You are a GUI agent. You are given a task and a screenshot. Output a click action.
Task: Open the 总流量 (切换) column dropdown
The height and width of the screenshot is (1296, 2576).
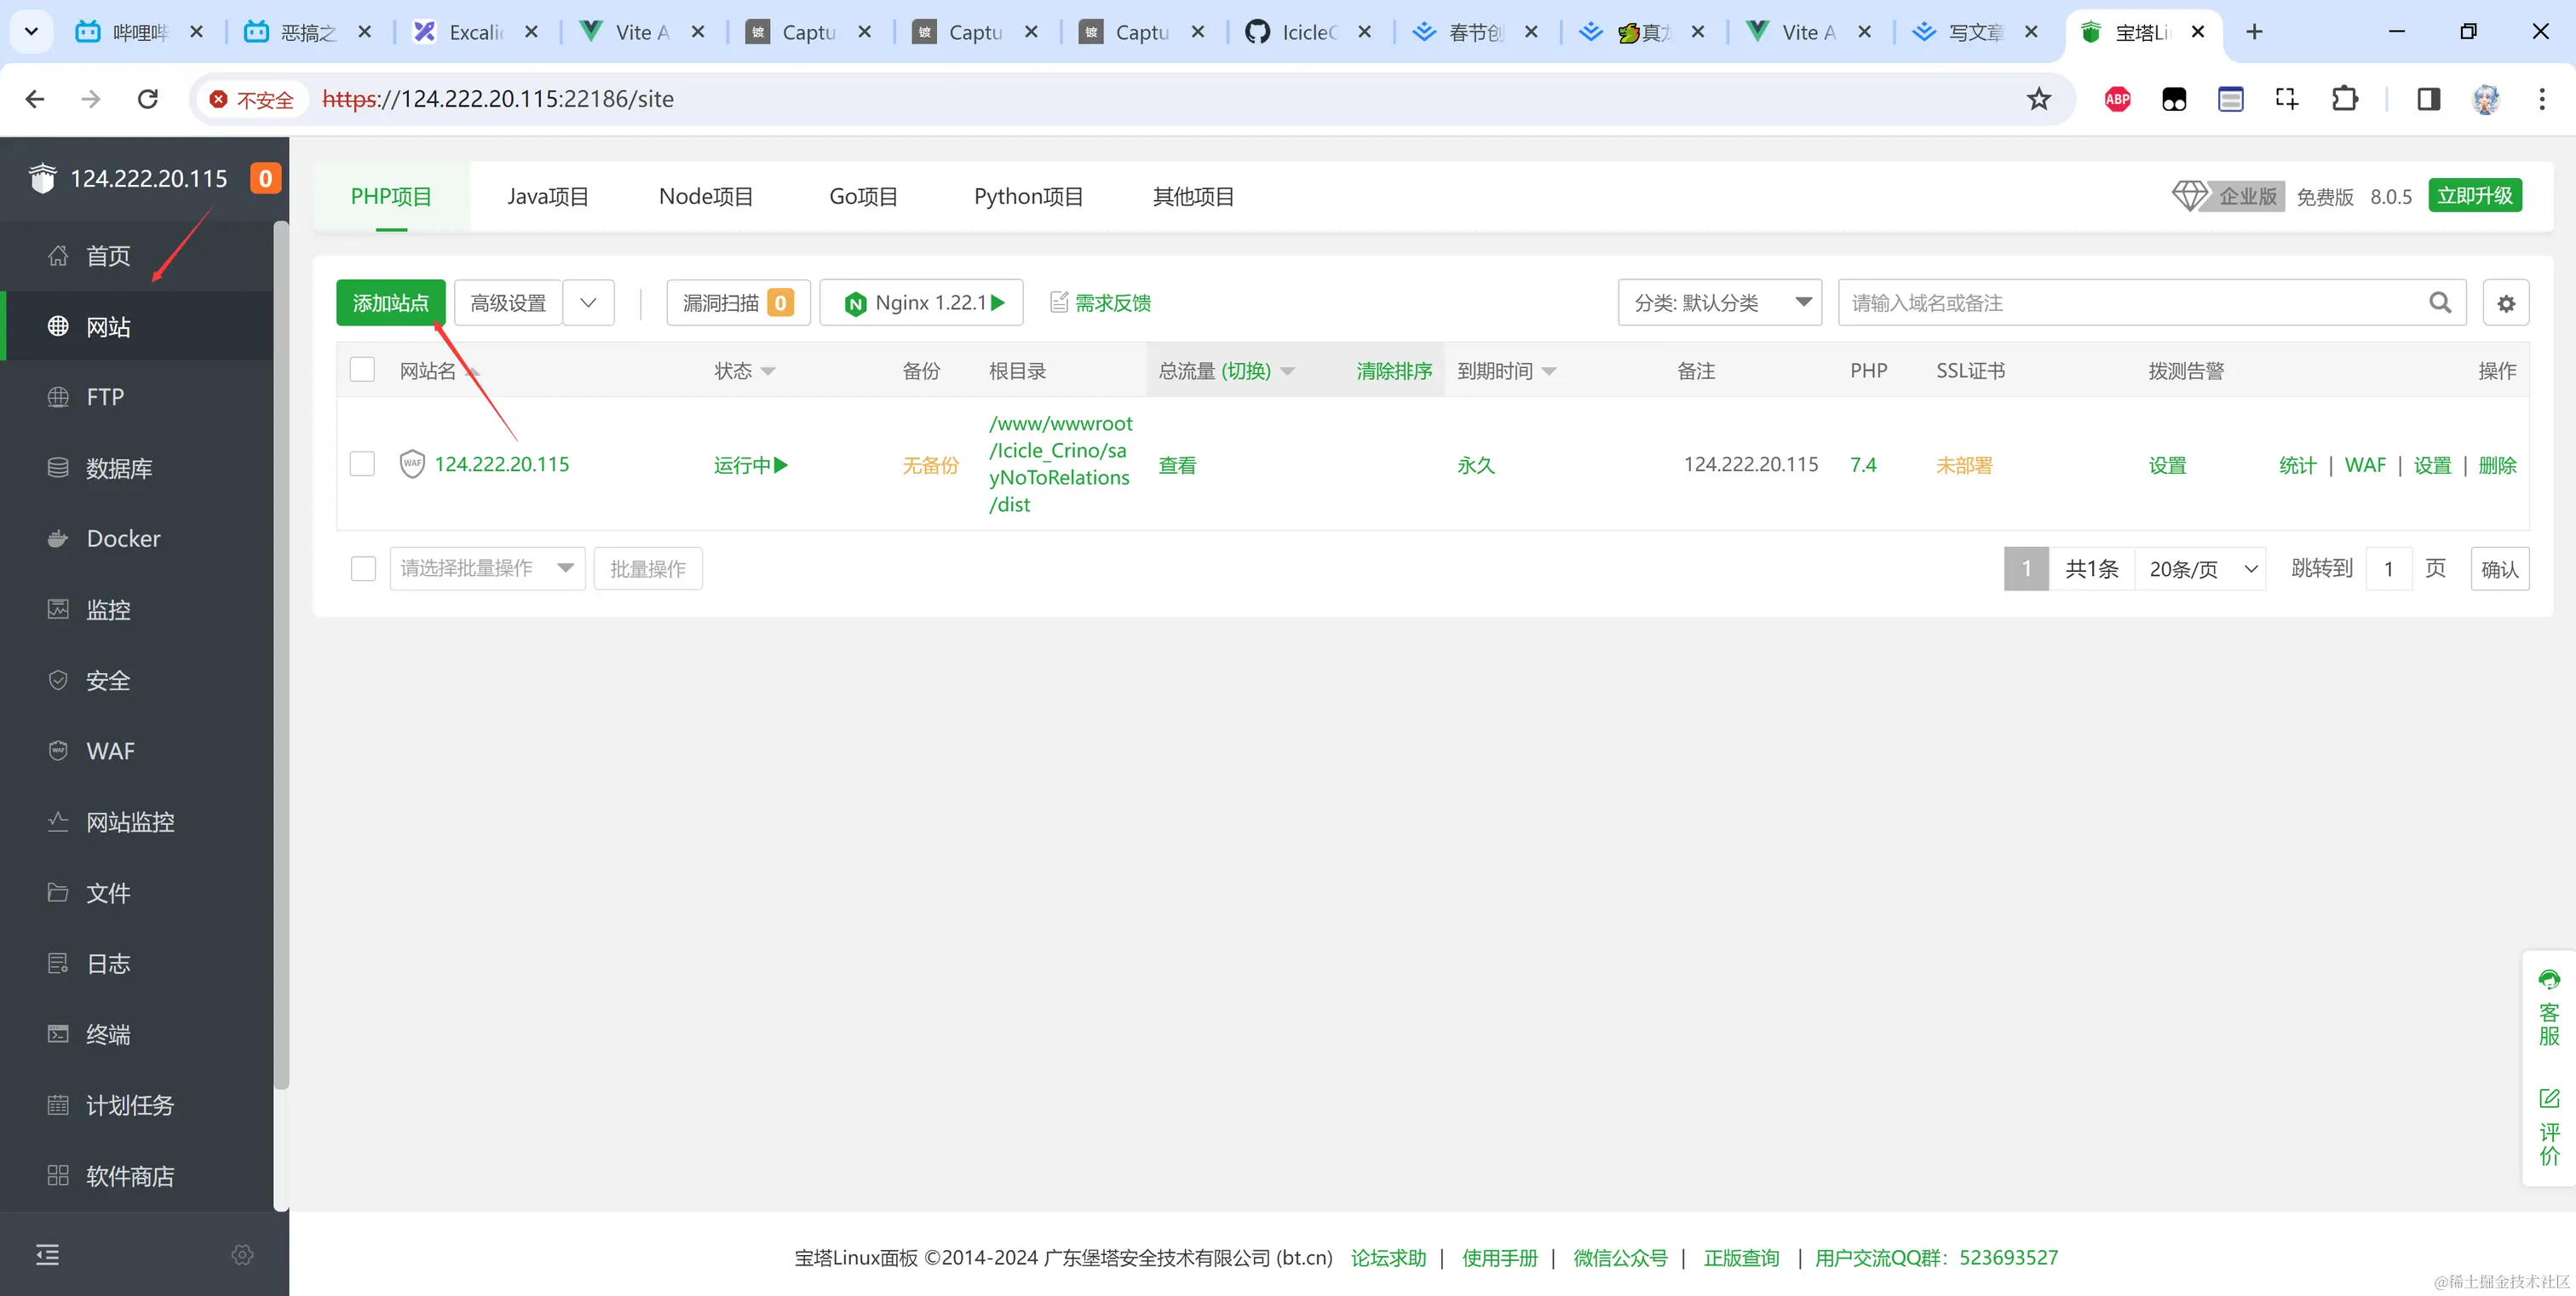[x=1288, y=371]
